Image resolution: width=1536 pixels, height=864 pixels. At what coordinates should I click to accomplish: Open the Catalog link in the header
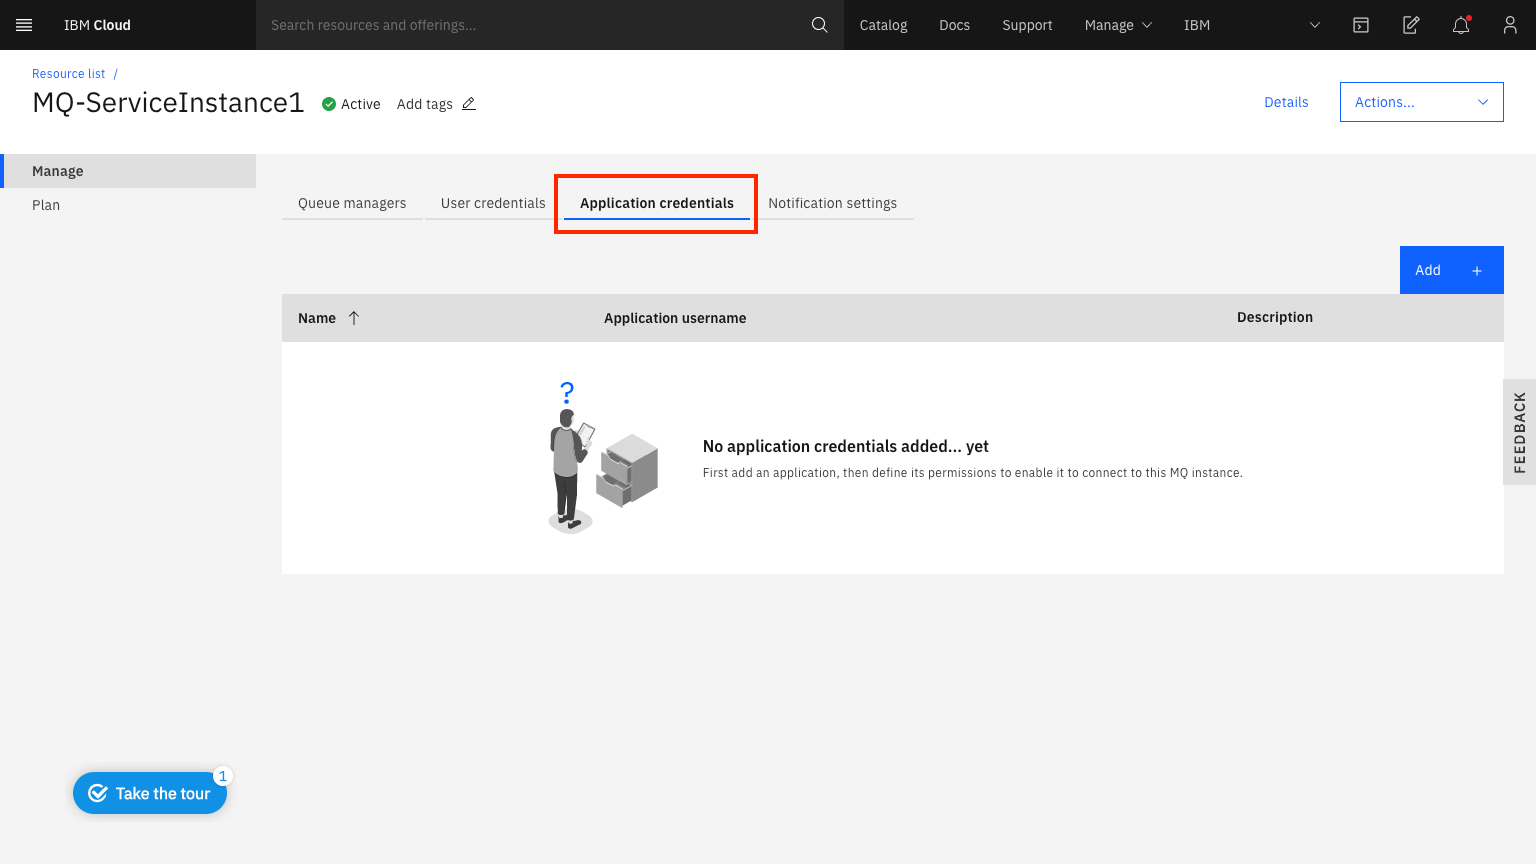883,25
